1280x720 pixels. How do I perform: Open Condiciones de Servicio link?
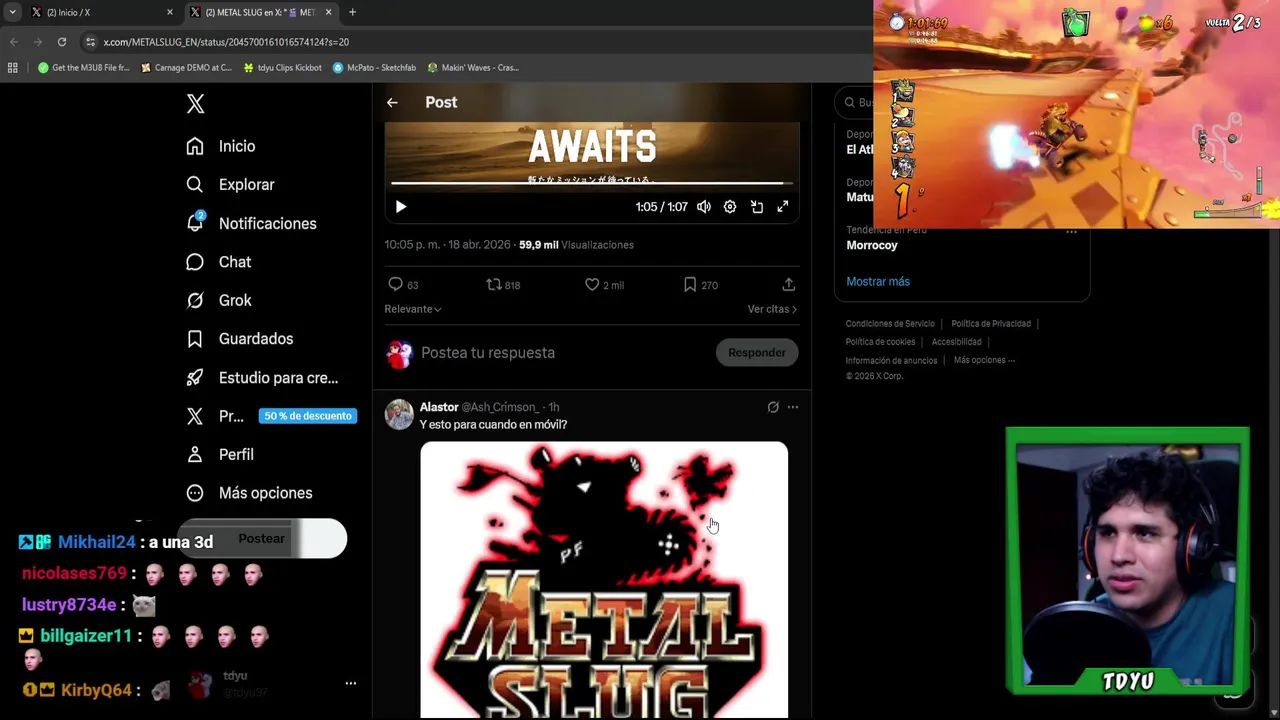click(890, 324)
